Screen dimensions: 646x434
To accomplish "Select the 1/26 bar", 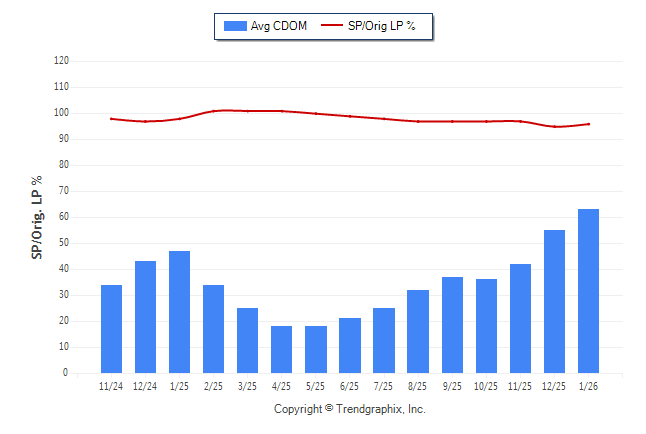I will click(x=588, y=291).
